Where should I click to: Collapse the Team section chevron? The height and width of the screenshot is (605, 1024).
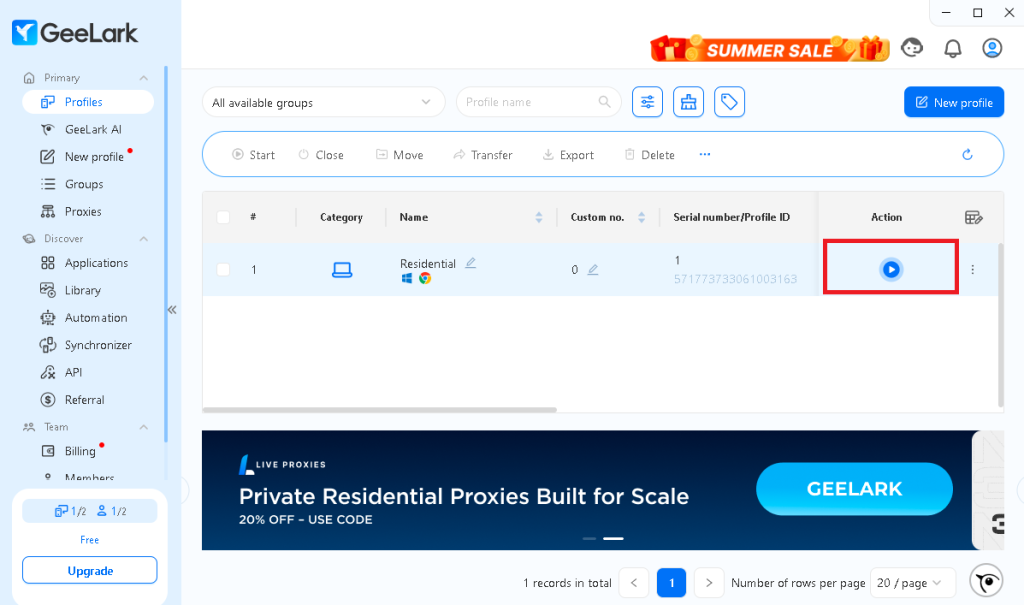coord(144,427)
